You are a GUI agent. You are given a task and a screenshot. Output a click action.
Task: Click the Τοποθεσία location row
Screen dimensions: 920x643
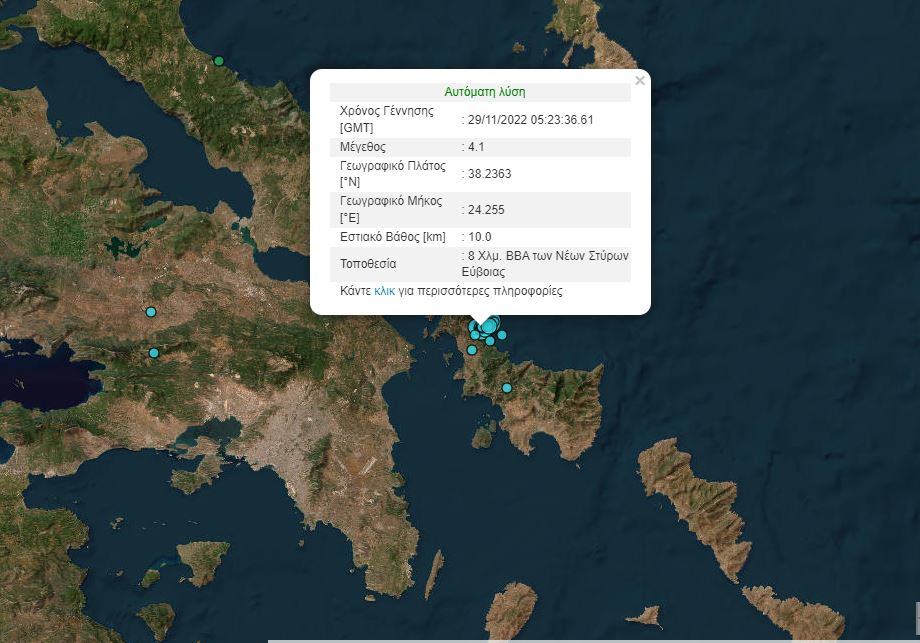coord(480,263)
